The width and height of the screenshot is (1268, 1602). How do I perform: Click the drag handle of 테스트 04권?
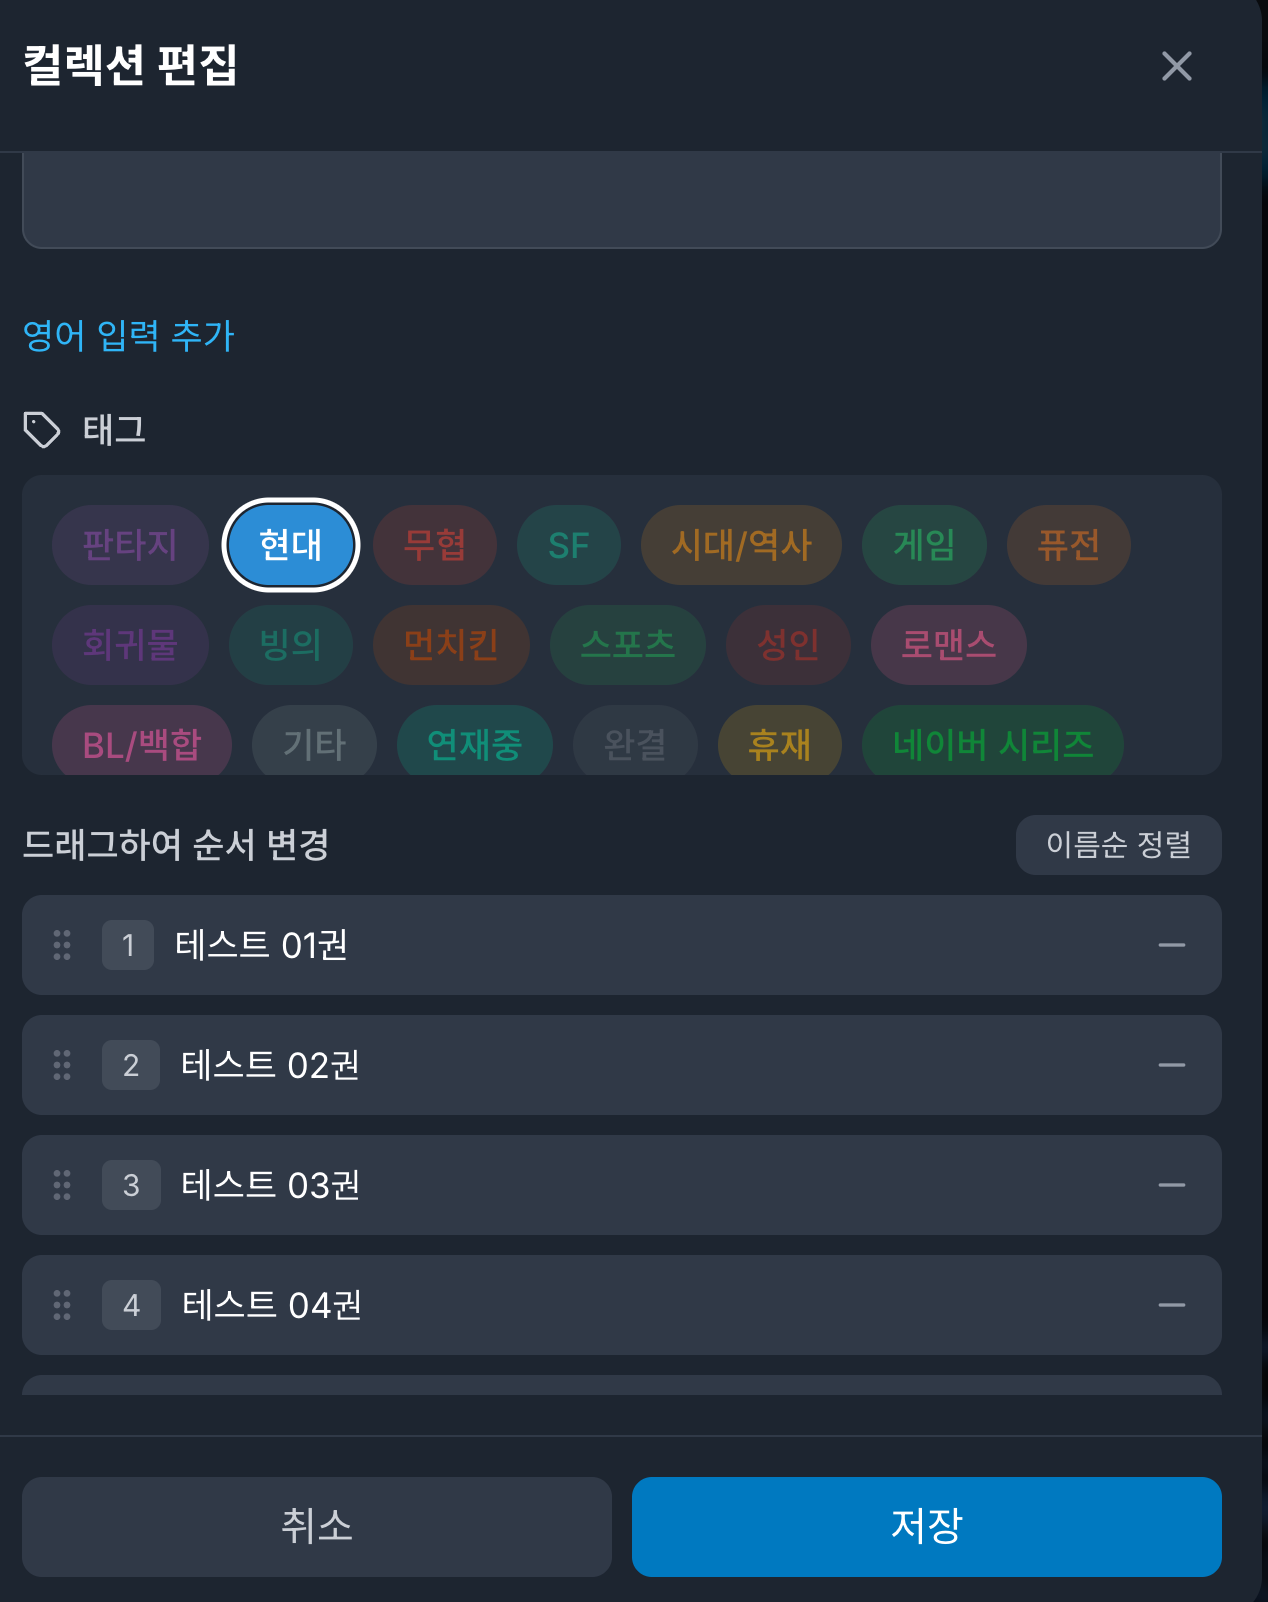tap(61, 1305)
